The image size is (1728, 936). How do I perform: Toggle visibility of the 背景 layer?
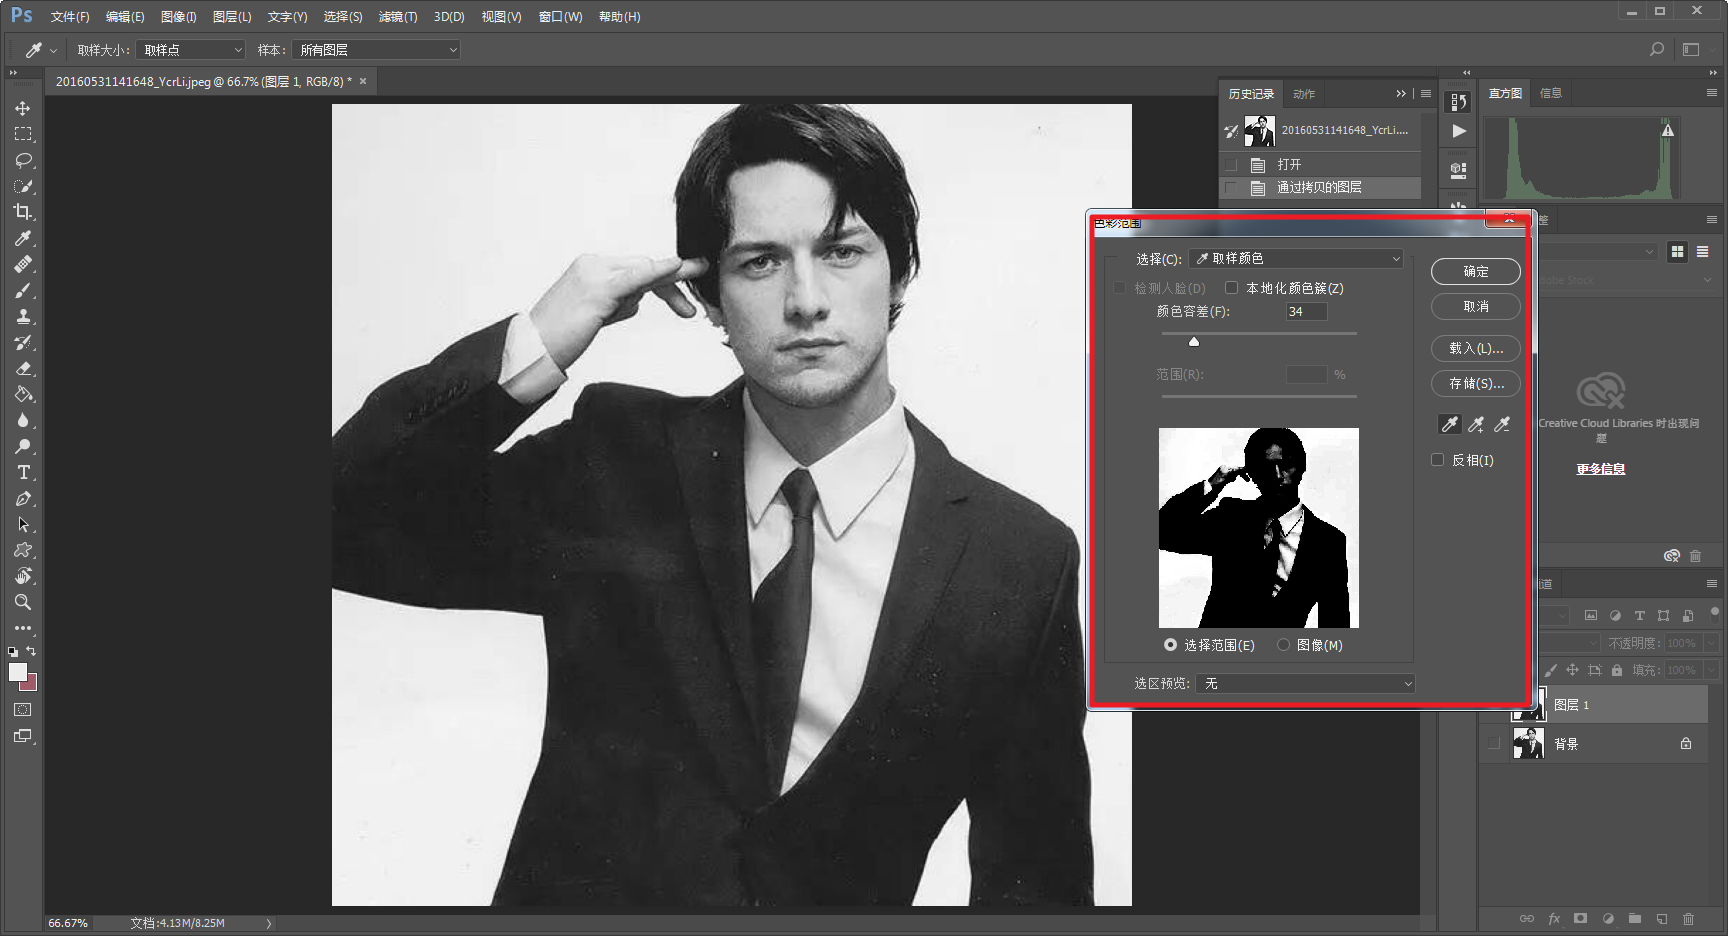(1494, 743)
